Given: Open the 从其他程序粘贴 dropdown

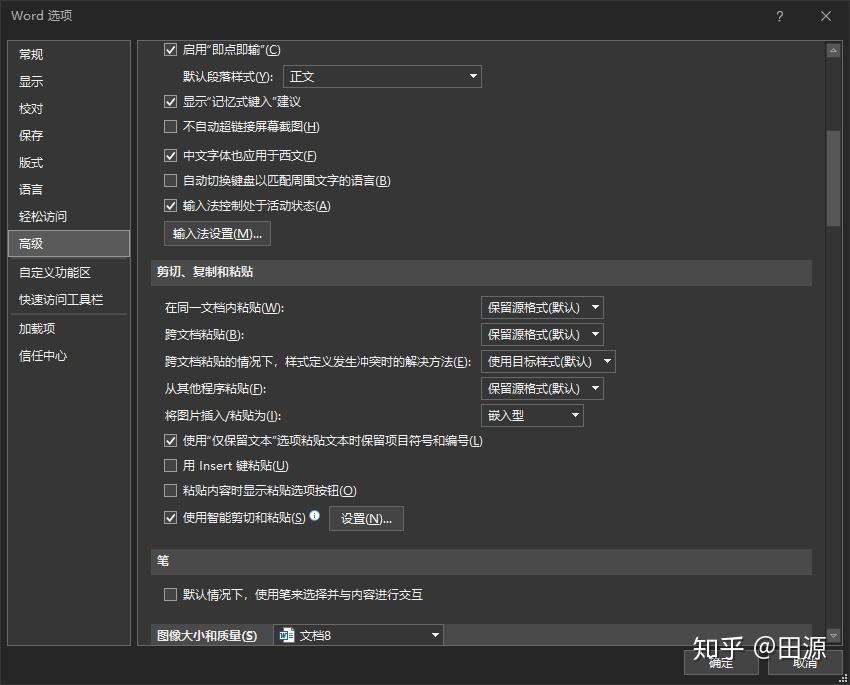Looking at the screenshot, I should tap(542, 389).
